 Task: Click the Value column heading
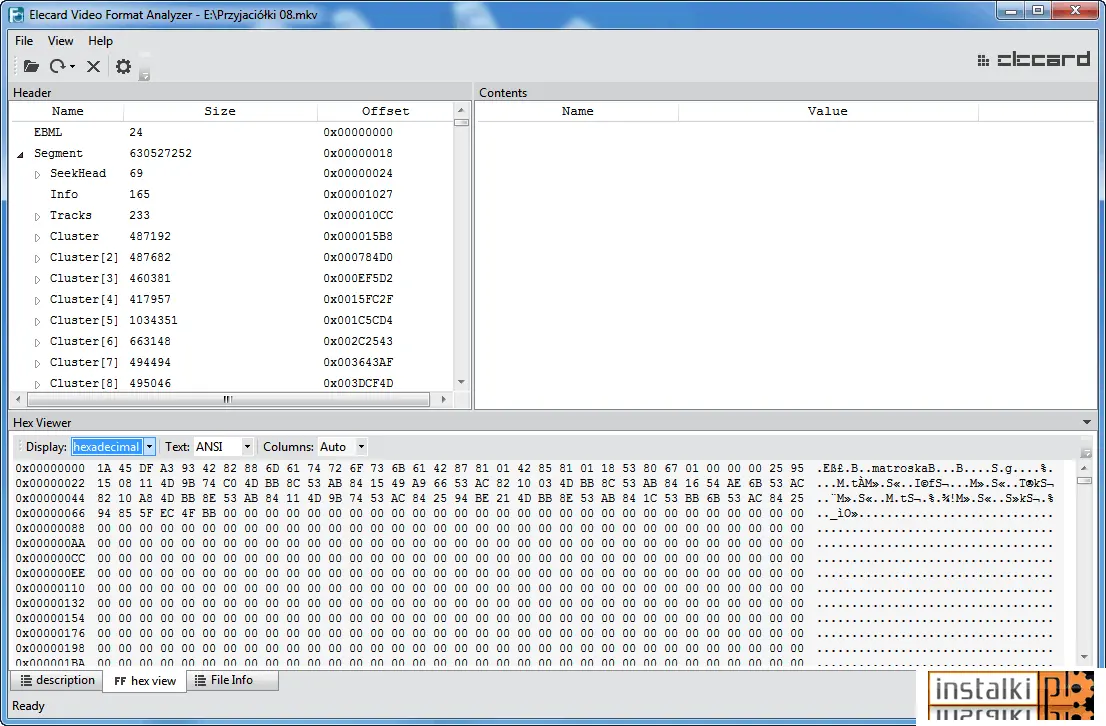828,111
